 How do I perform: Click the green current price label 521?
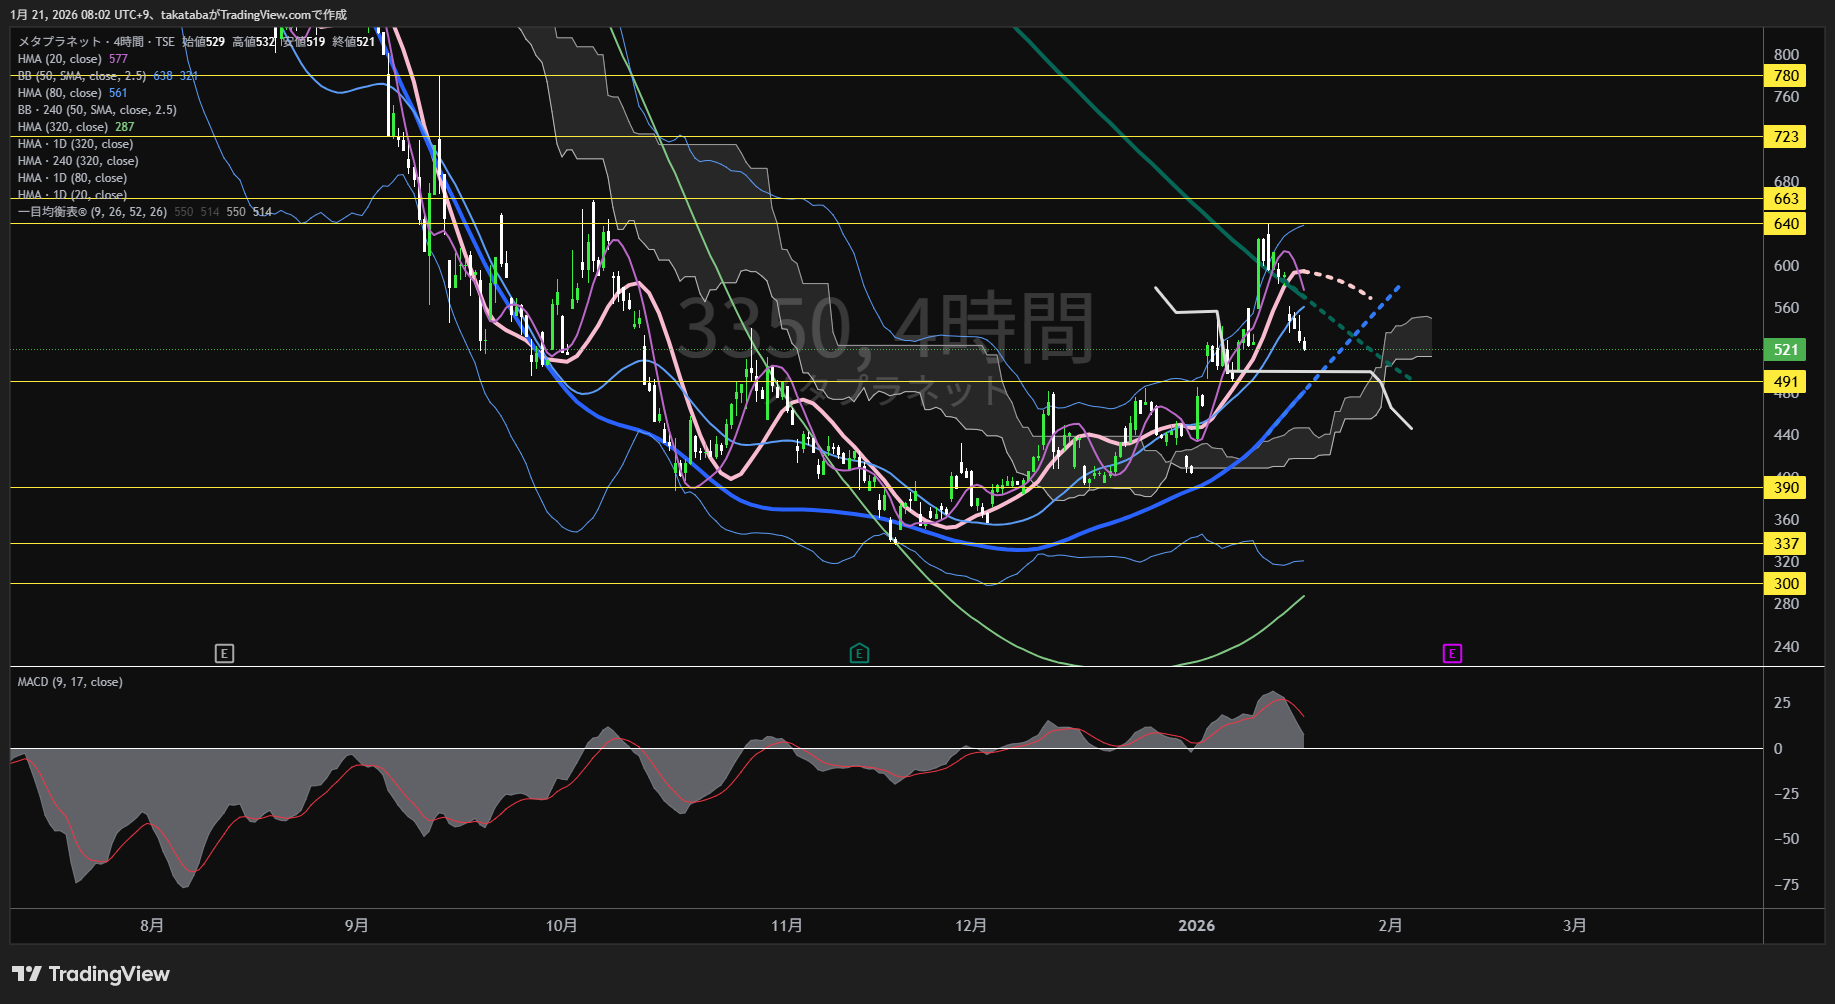pos(1786,350)
